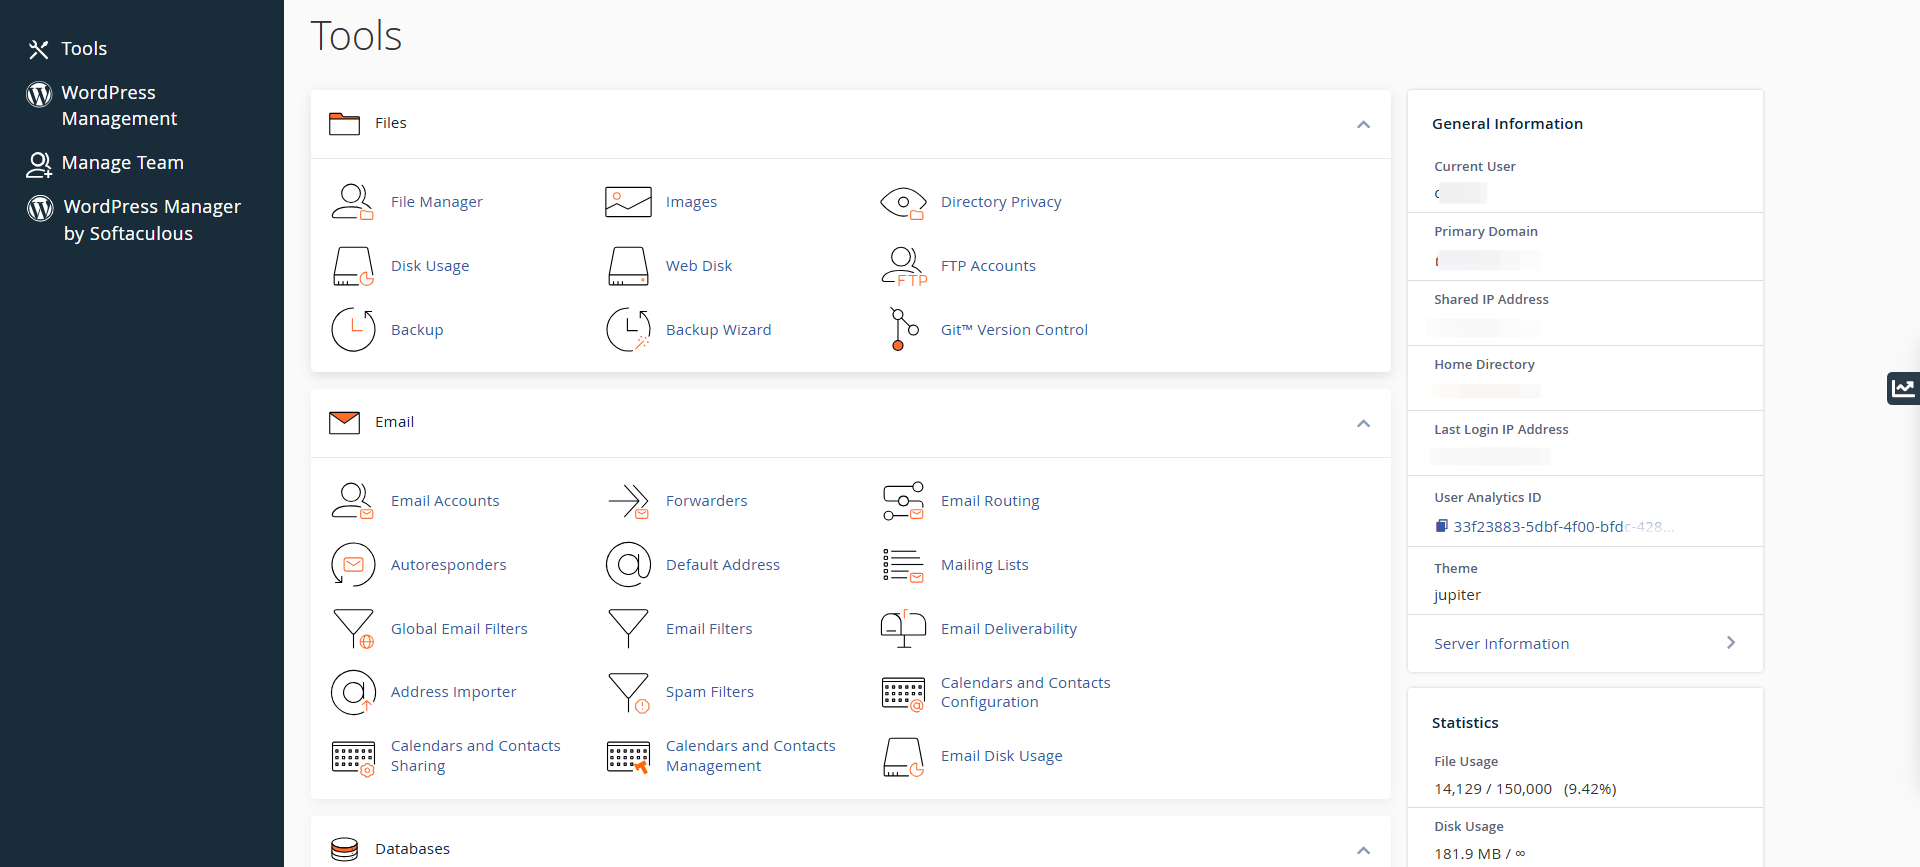Click the User Analytics ID value
This screenshot has width=1920, height=867.
(x=1563, y=527)
